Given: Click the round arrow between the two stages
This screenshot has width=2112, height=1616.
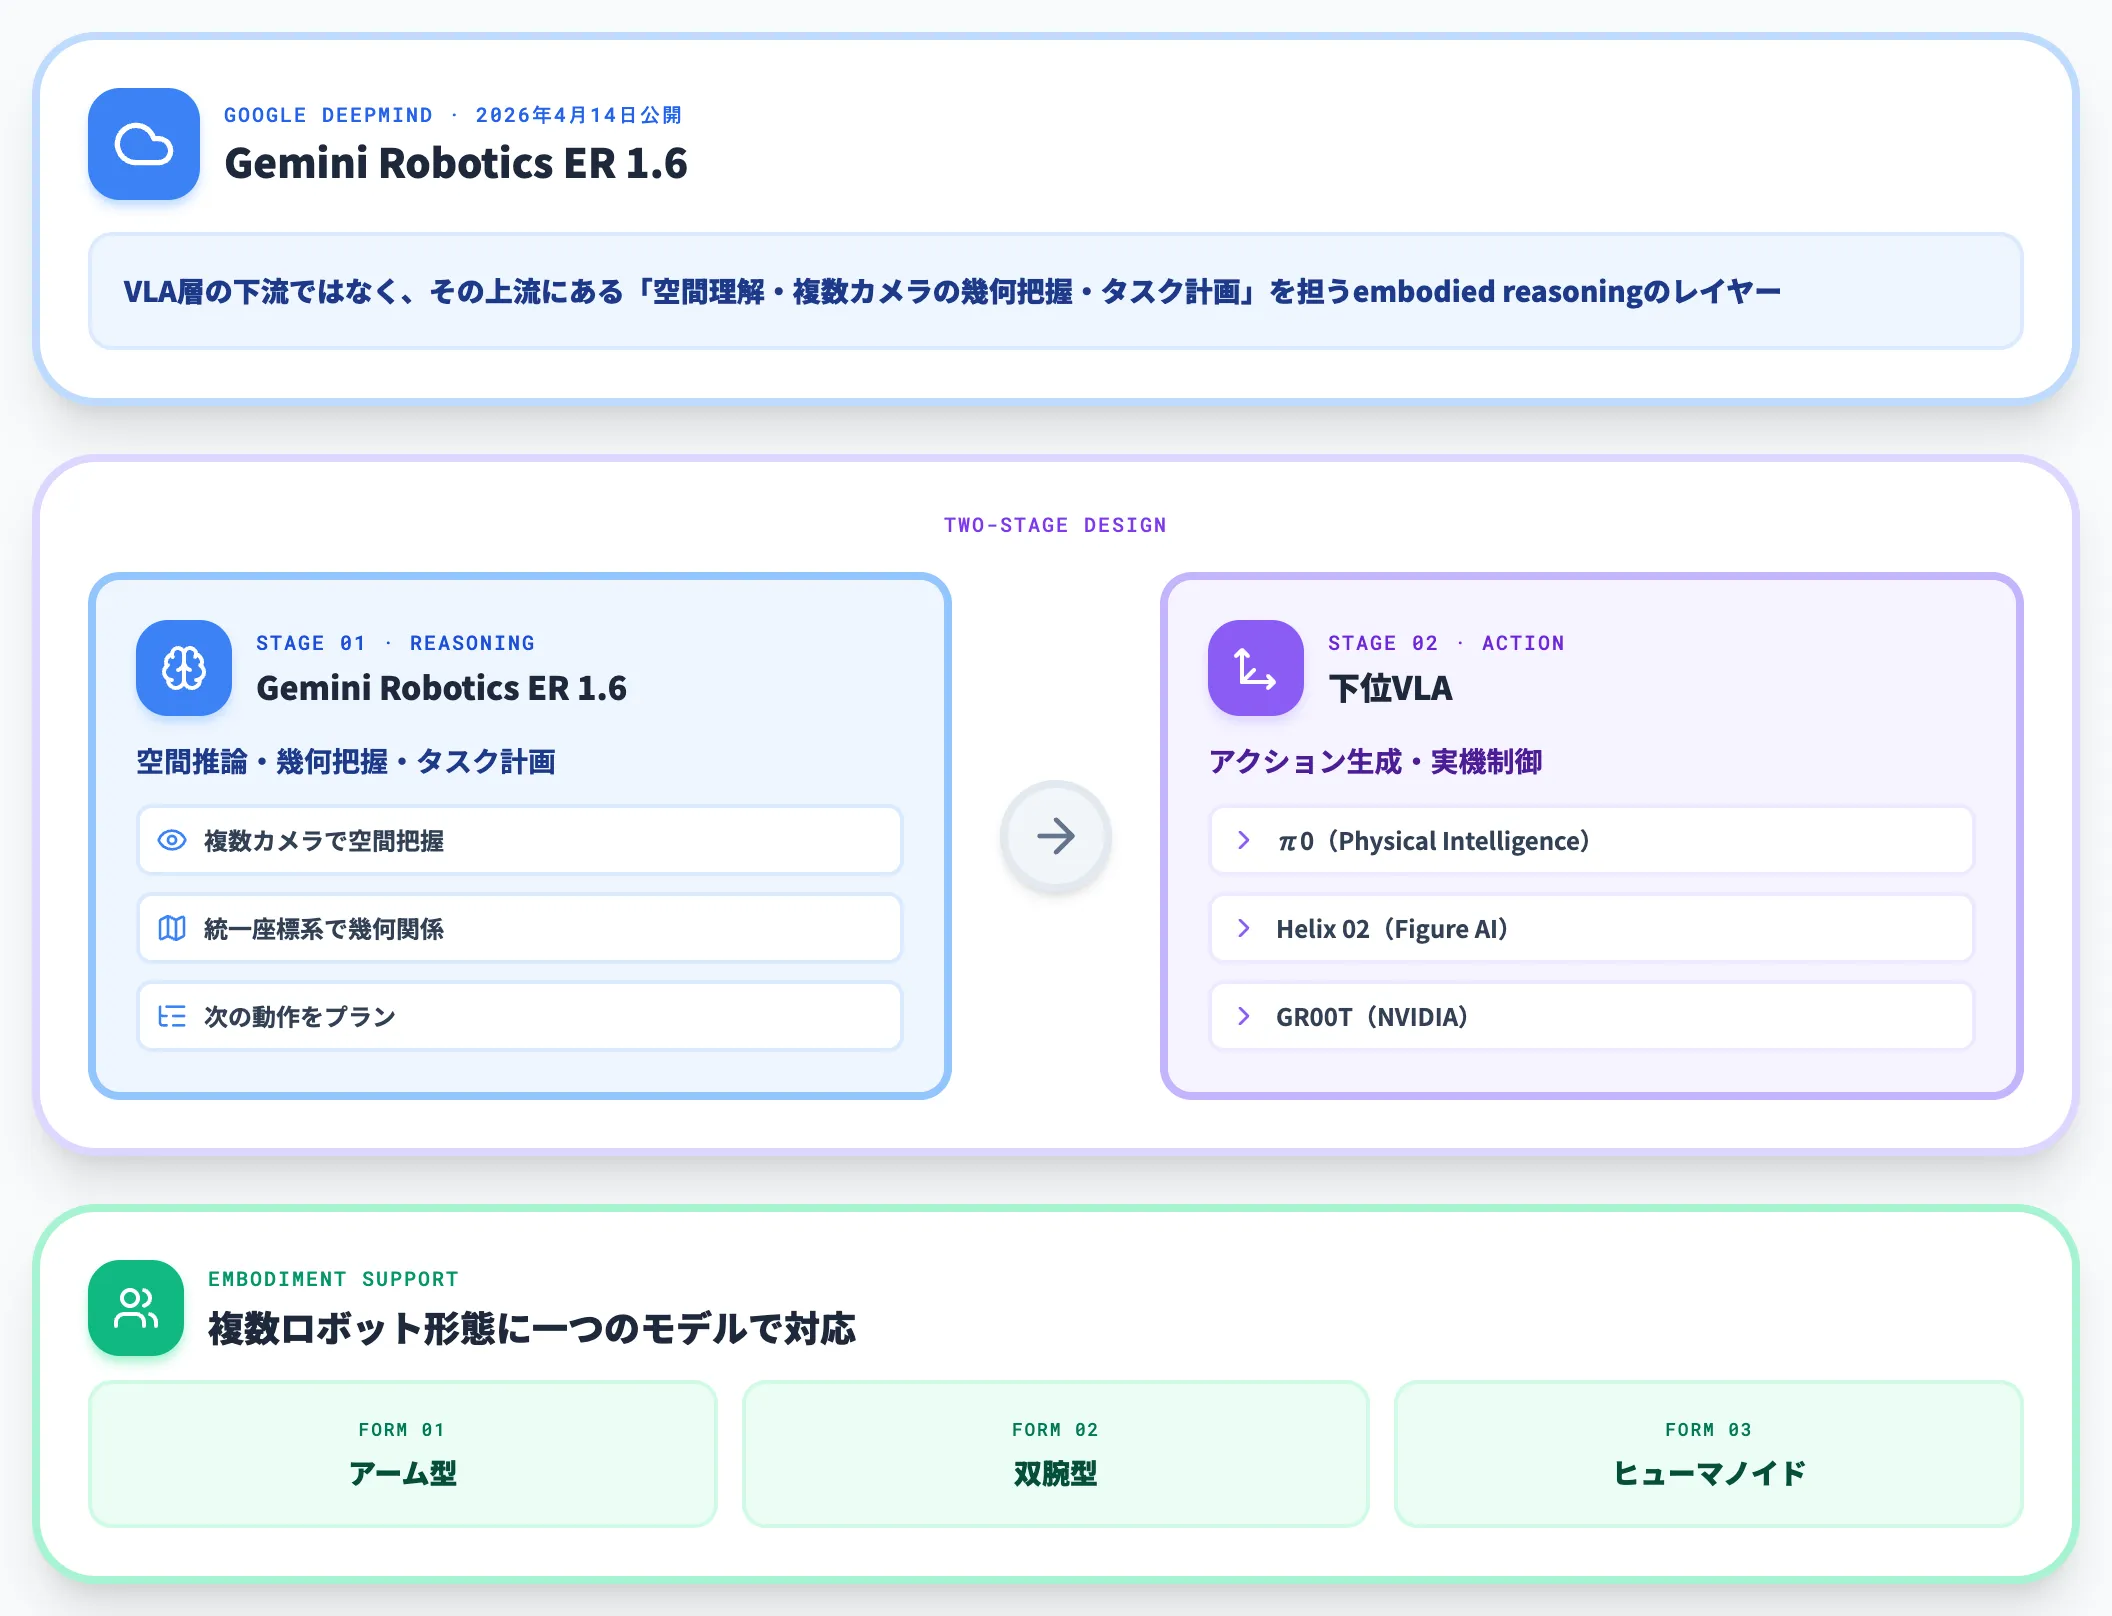Looking at the screenshot, I should (x=1056, y=836).
